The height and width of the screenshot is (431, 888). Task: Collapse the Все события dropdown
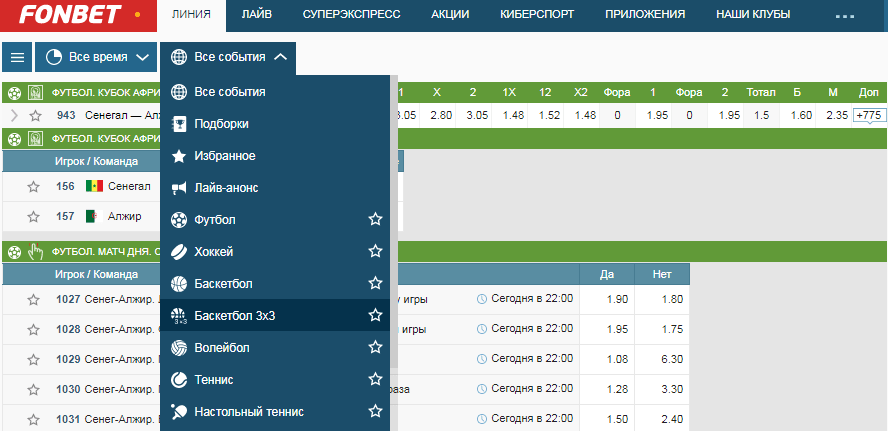[228, 57]
